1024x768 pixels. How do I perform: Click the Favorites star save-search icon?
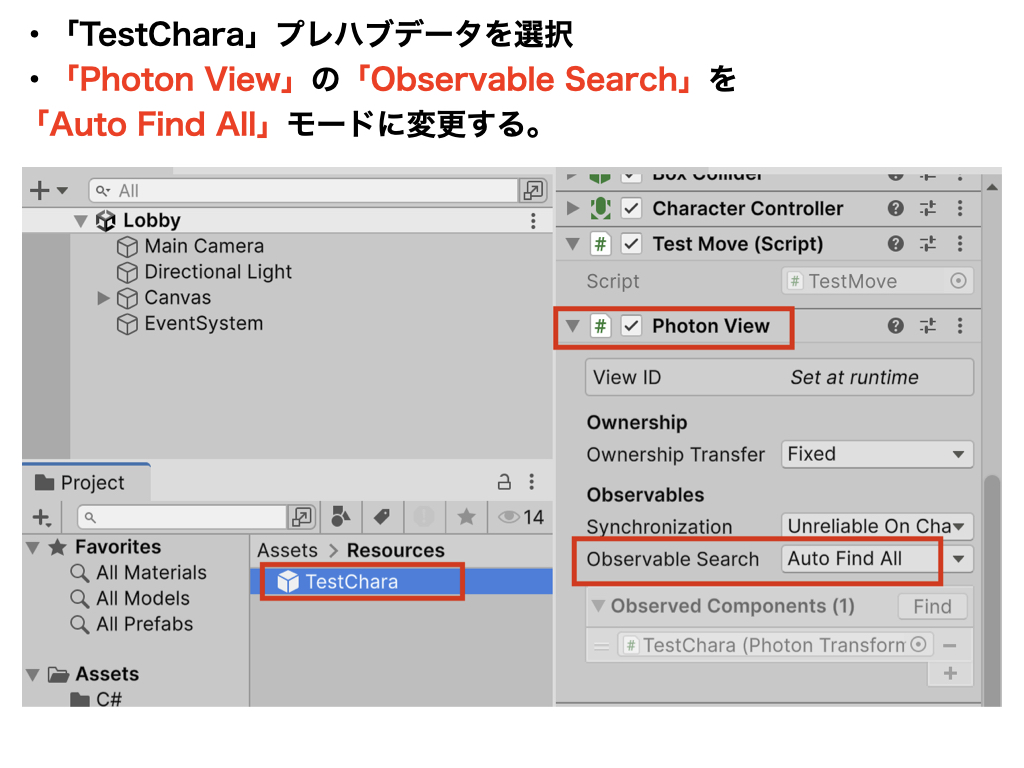(466, 517)
